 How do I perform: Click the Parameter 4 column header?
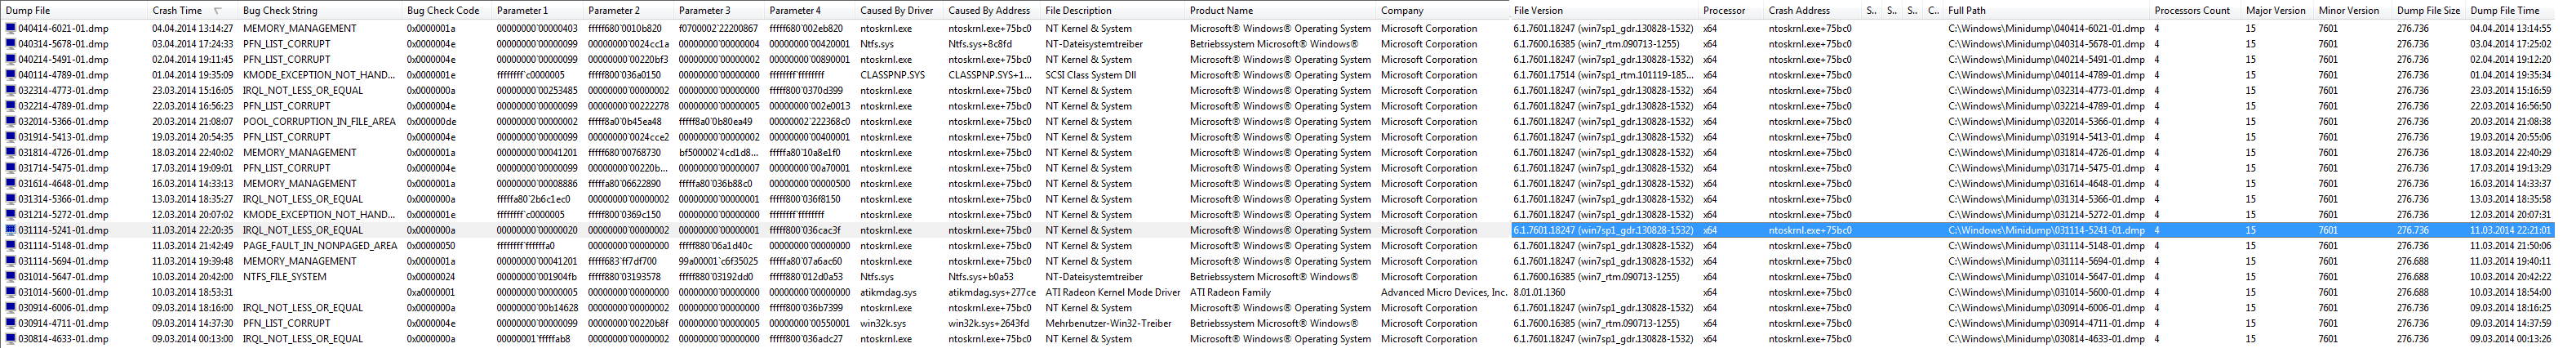pyautogui.click(x=811, y=10)
